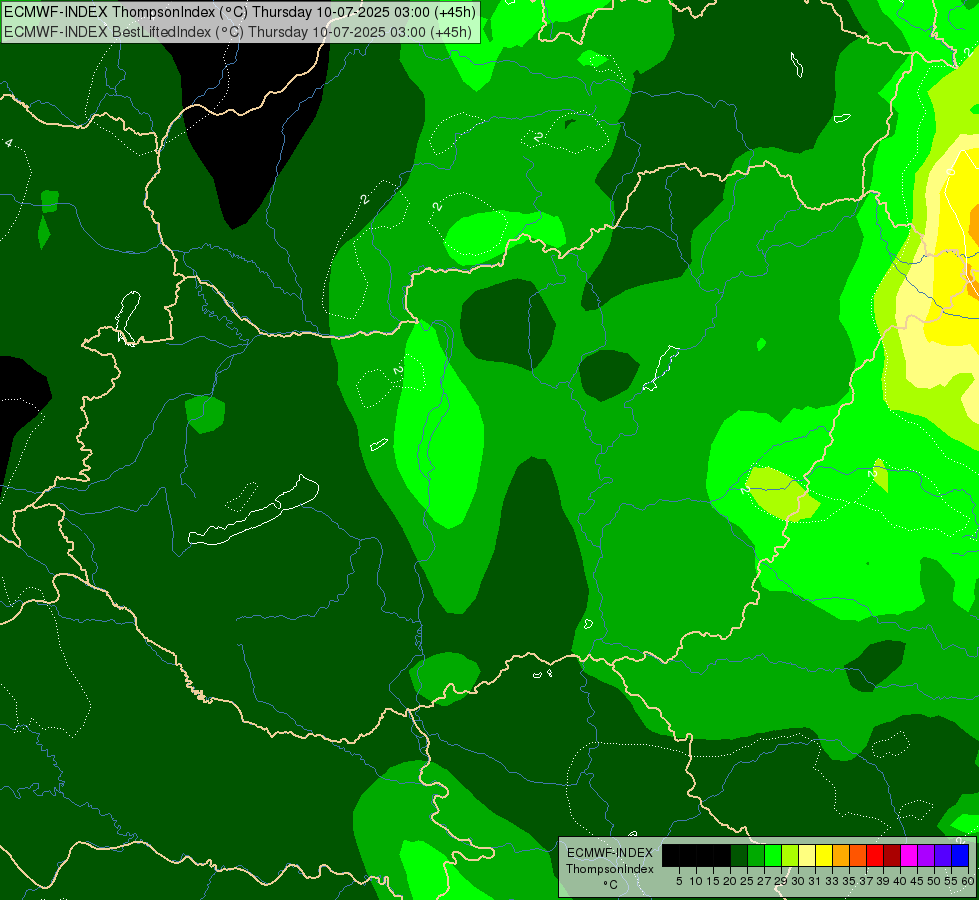
Task: Select the bright red 37-39 legend swatch
Action: (x=875, y=855)
